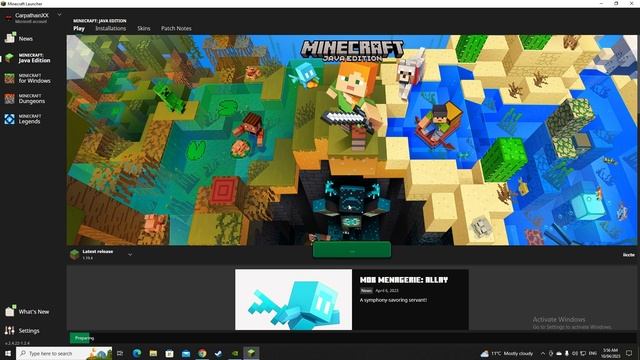Select Minecraft Java Edition in sidebar
Viewport: 640px width, 360px height.
click(28, 58)
